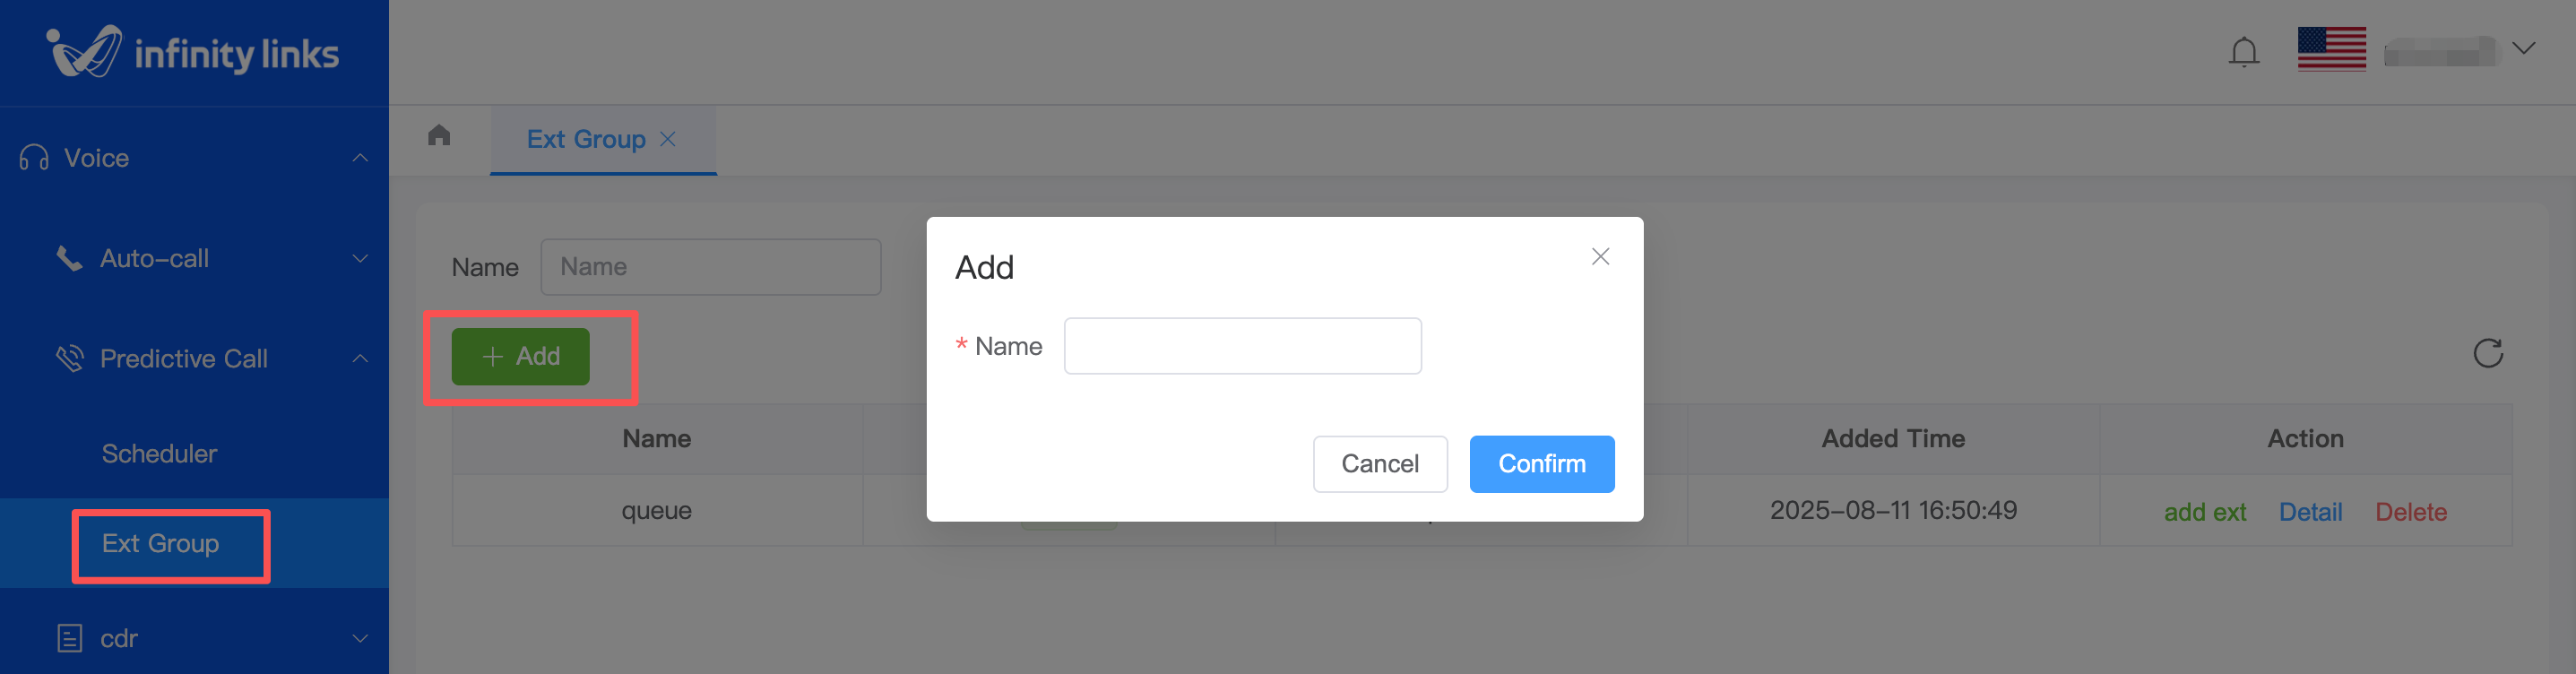
Task: Open the user account dropdown arrow
Action: click(2523, 49)
